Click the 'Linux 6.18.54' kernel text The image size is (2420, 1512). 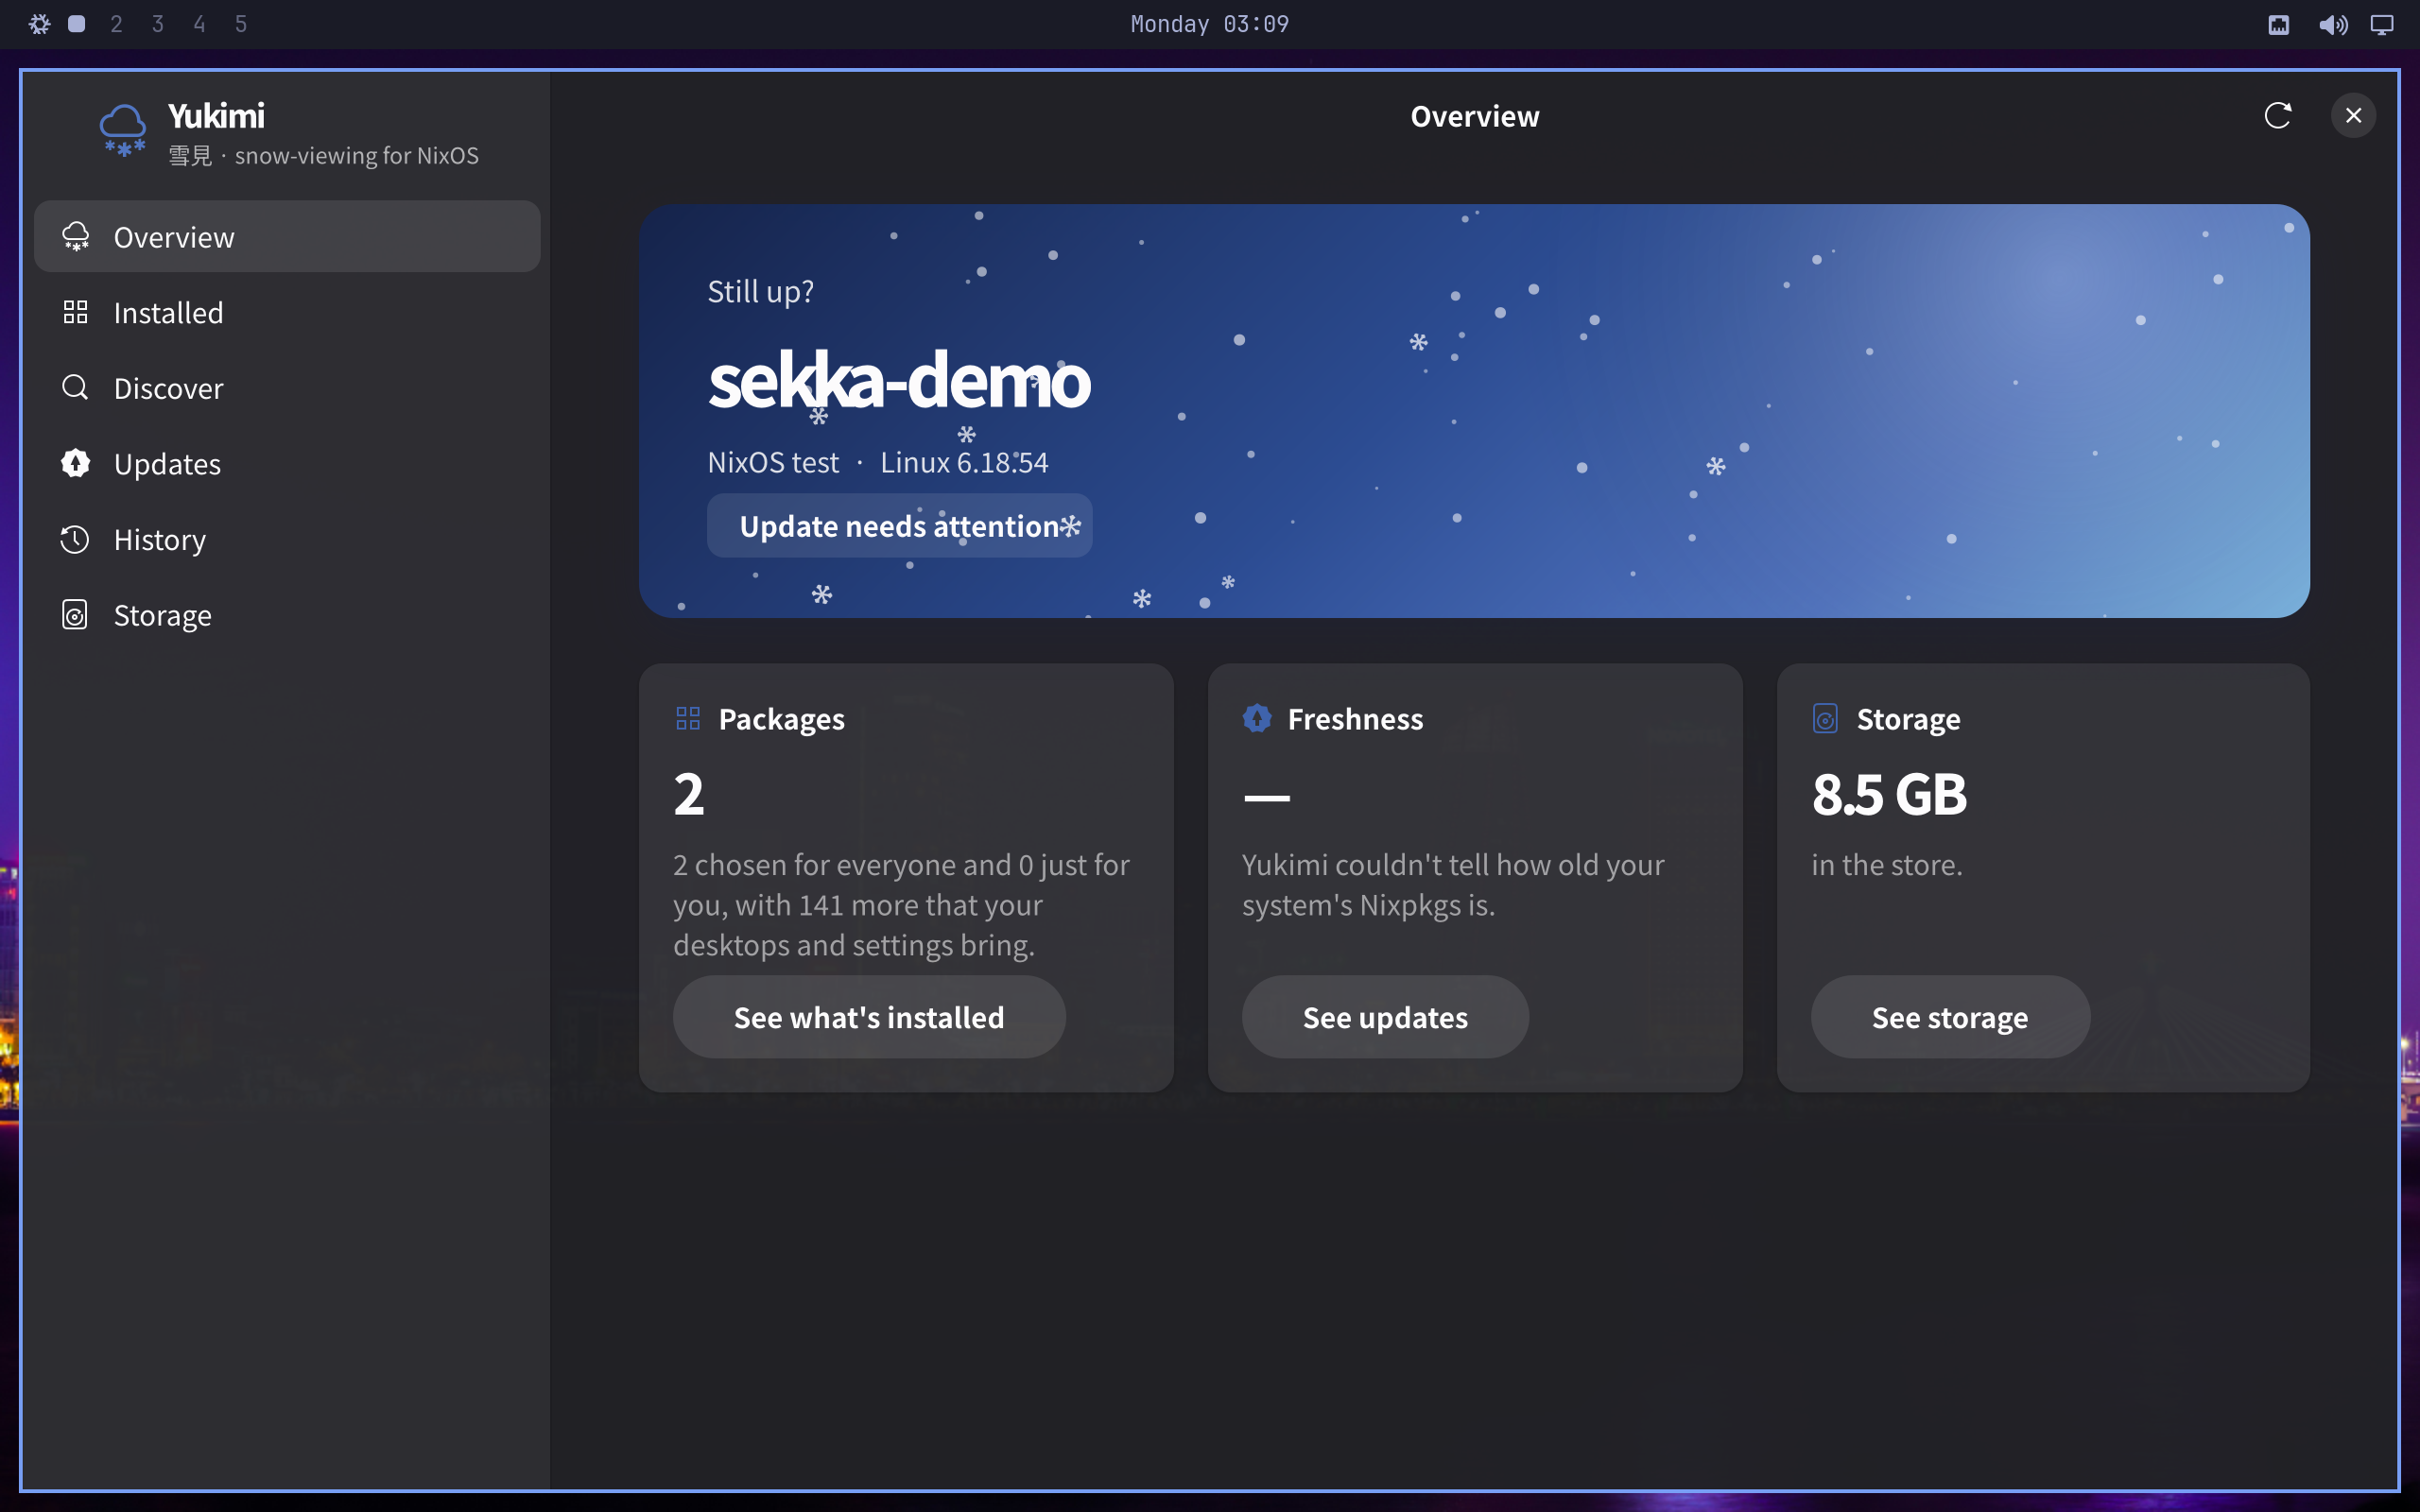click(x=964, y=463)
